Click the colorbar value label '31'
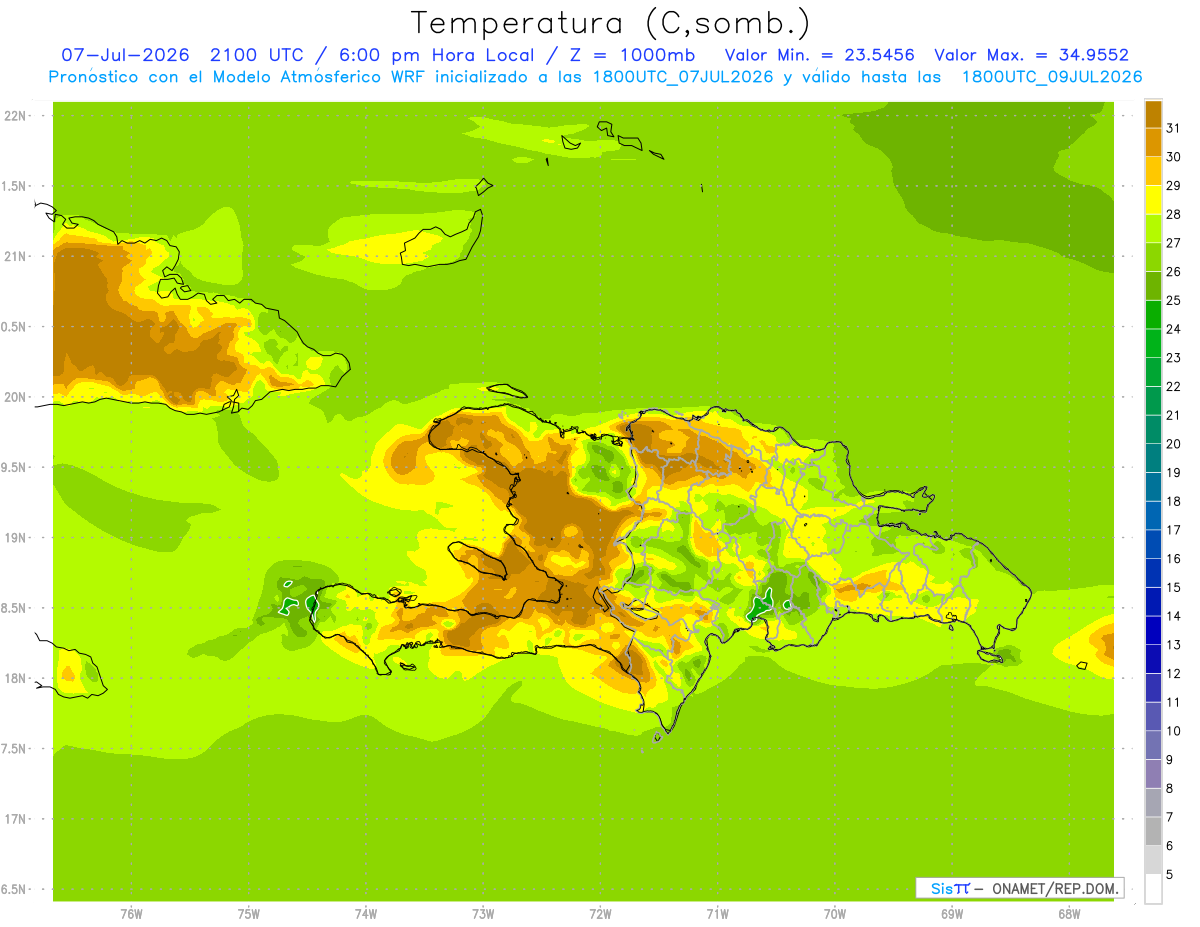This screenshot has width=1200, height=927. [x=1174, y=128]
